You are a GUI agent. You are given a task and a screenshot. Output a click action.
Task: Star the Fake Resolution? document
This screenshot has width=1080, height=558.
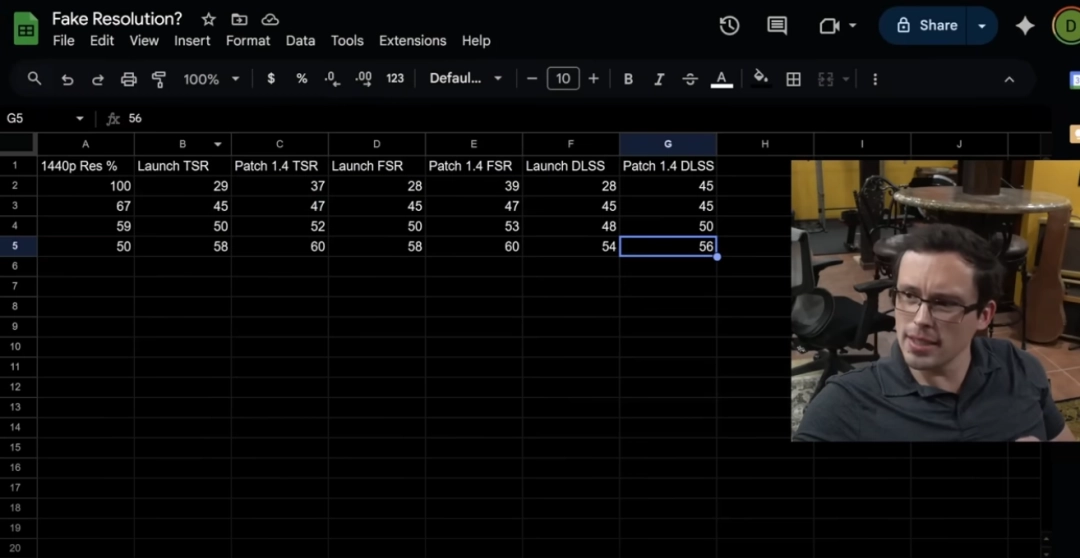coord(208,19)
